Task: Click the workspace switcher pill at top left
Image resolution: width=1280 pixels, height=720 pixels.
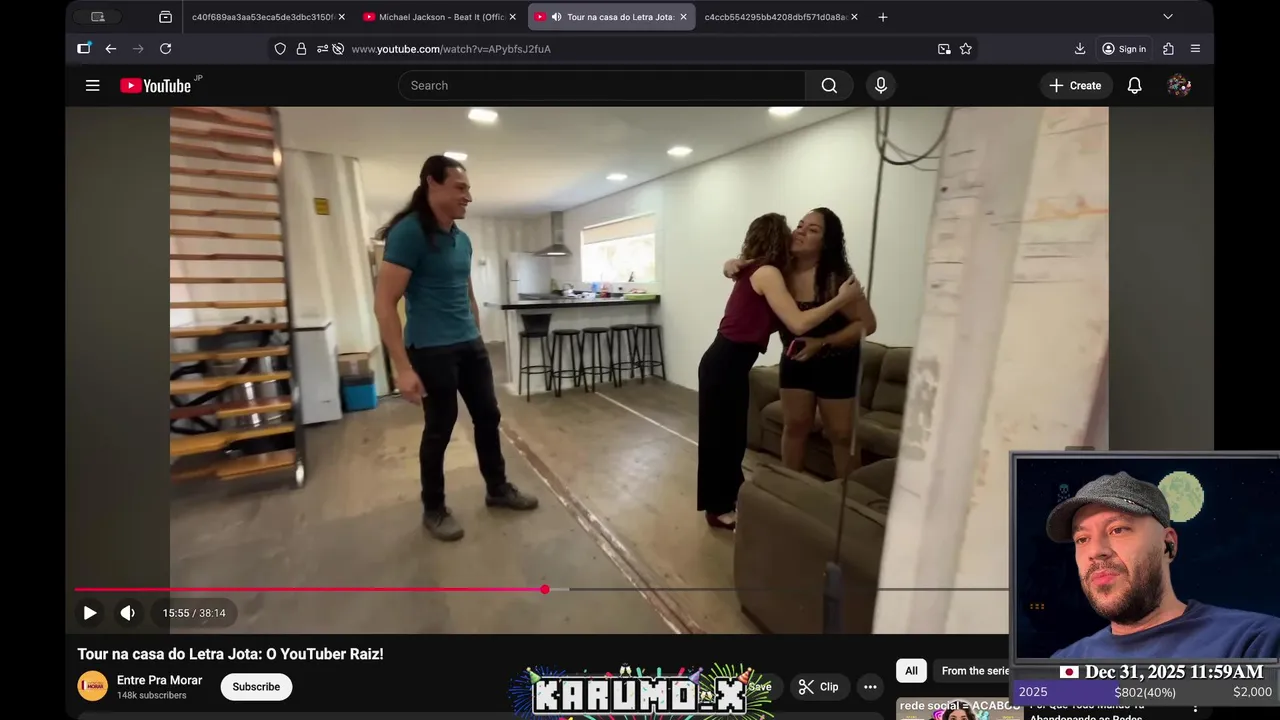Action: [x=98, y=17]
